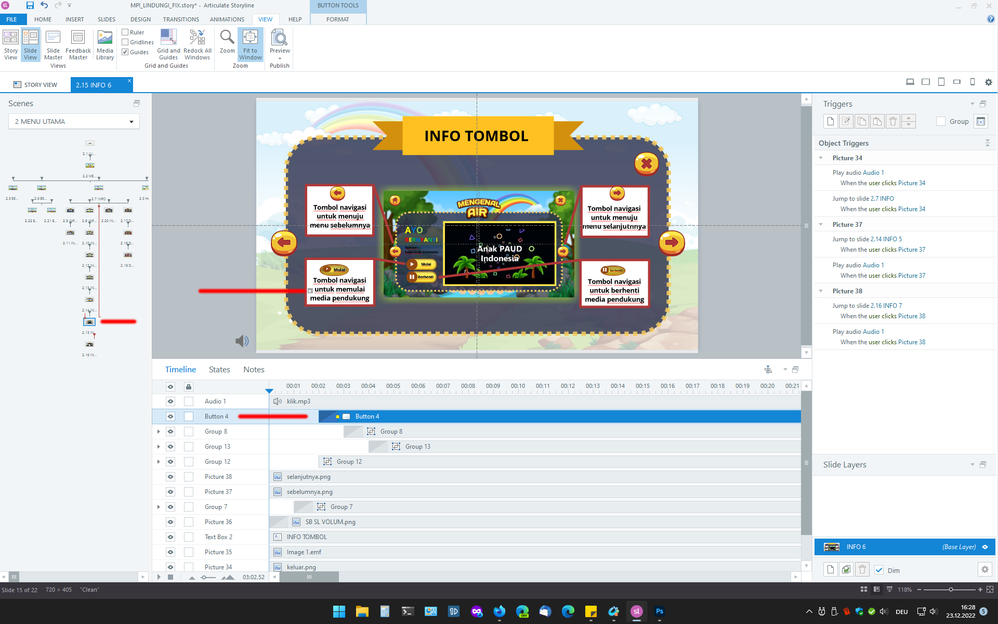Click the Zoom magnifier tool
Image resolution: width=998 pixels, height=624 pixels.
click(x=227, y=42)
